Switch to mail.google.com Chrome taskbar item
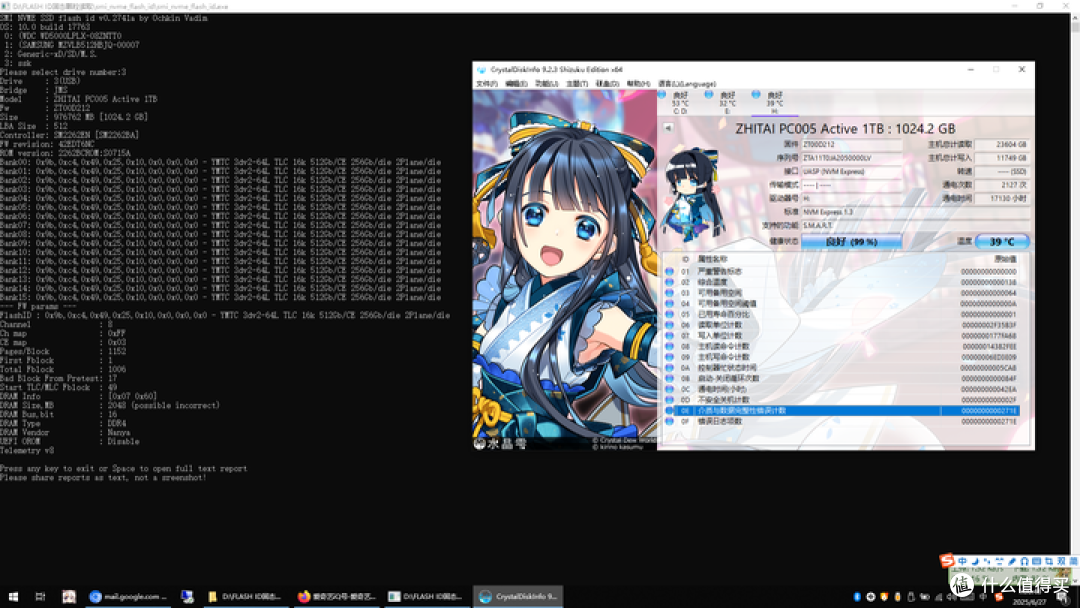 [x=129, y=596]
